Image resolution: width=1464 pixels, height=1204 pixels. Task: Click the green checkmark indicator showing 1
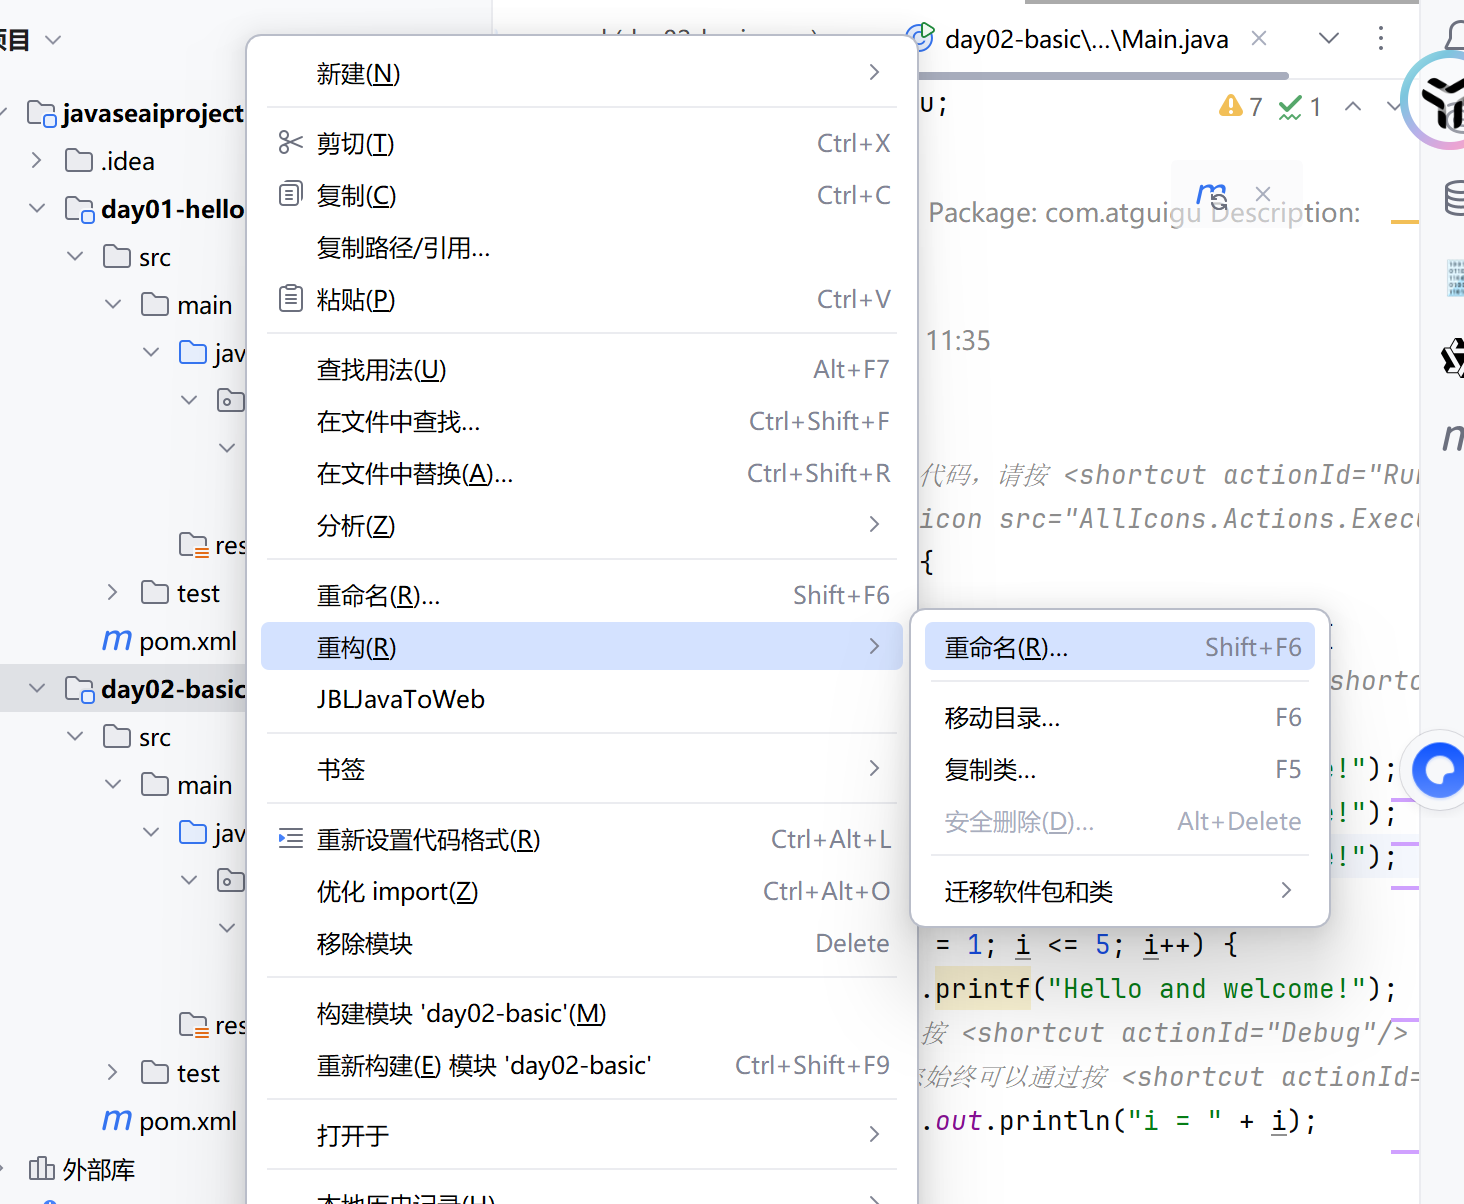(1301, 106)
